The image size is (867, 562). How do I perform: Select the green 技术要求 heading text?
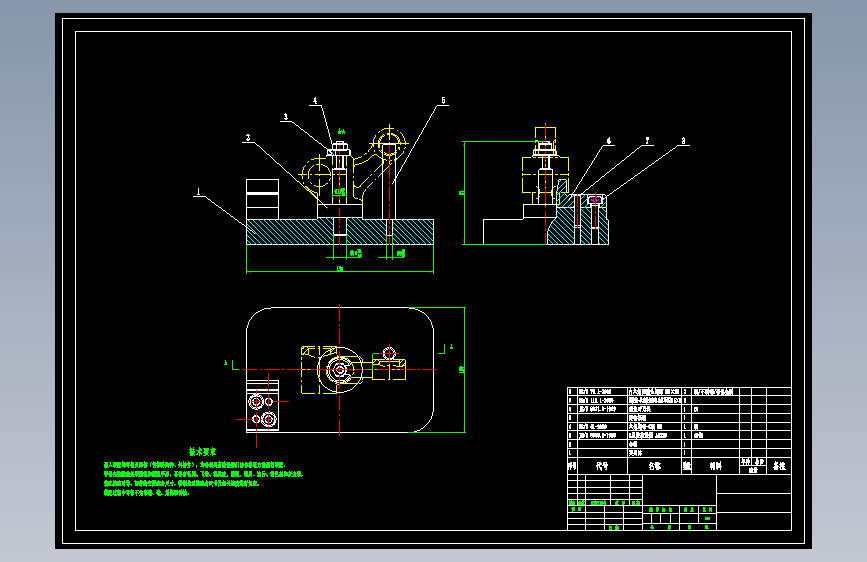pos(203,452)
